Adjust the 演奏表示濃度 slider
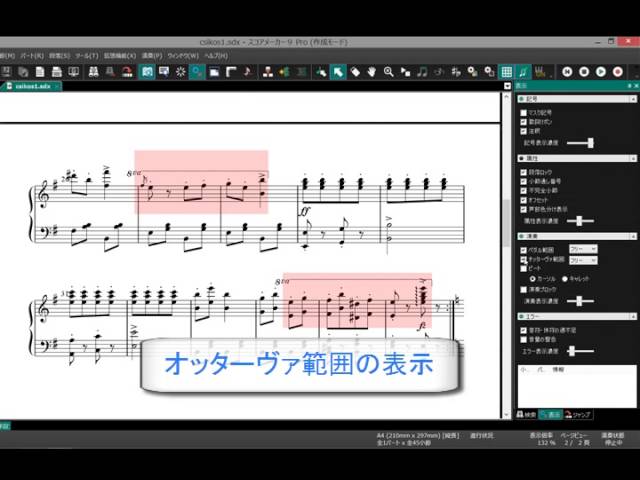The height and width of the screenshot is (480, 640). (x=580, y=301)
